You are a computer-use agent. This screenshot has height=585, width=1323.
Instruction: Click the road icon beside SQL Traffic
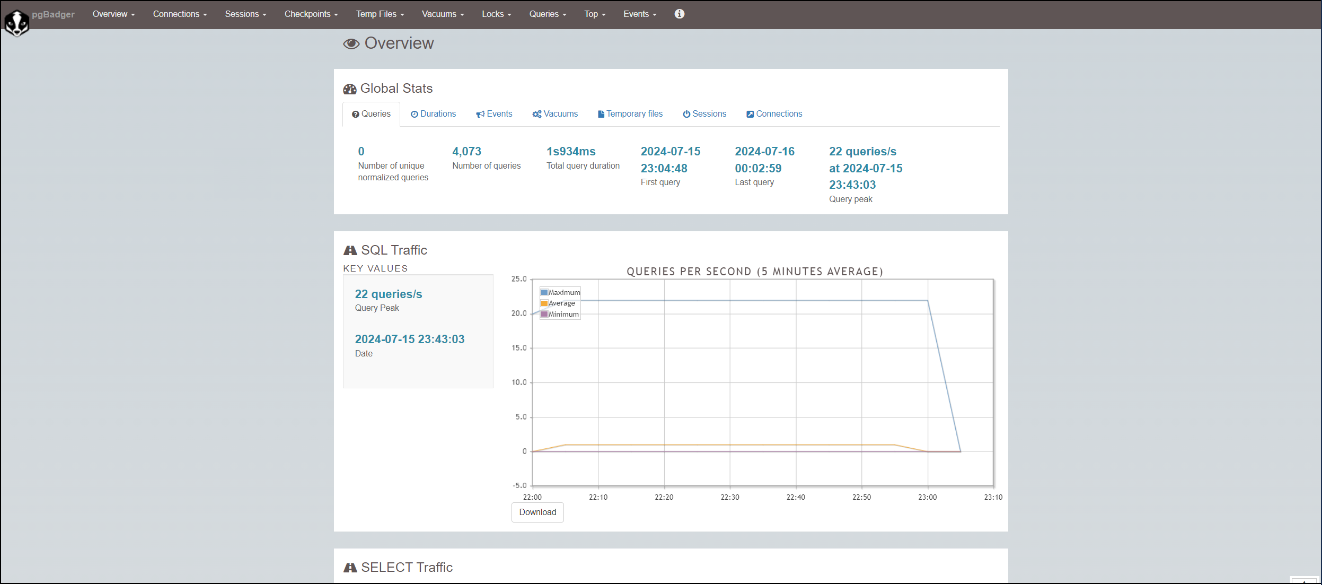click(350, 250)
